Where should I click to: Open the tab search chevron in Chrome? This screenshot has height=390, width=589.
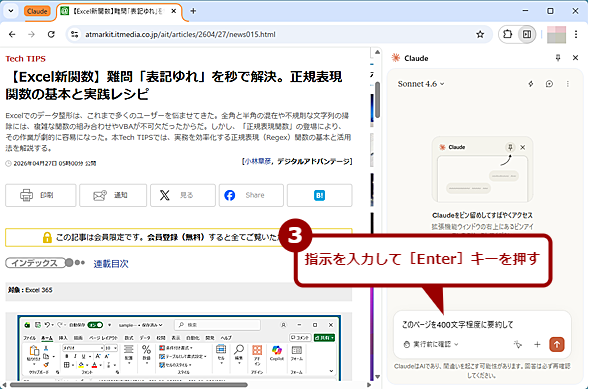tap(11, 11)
